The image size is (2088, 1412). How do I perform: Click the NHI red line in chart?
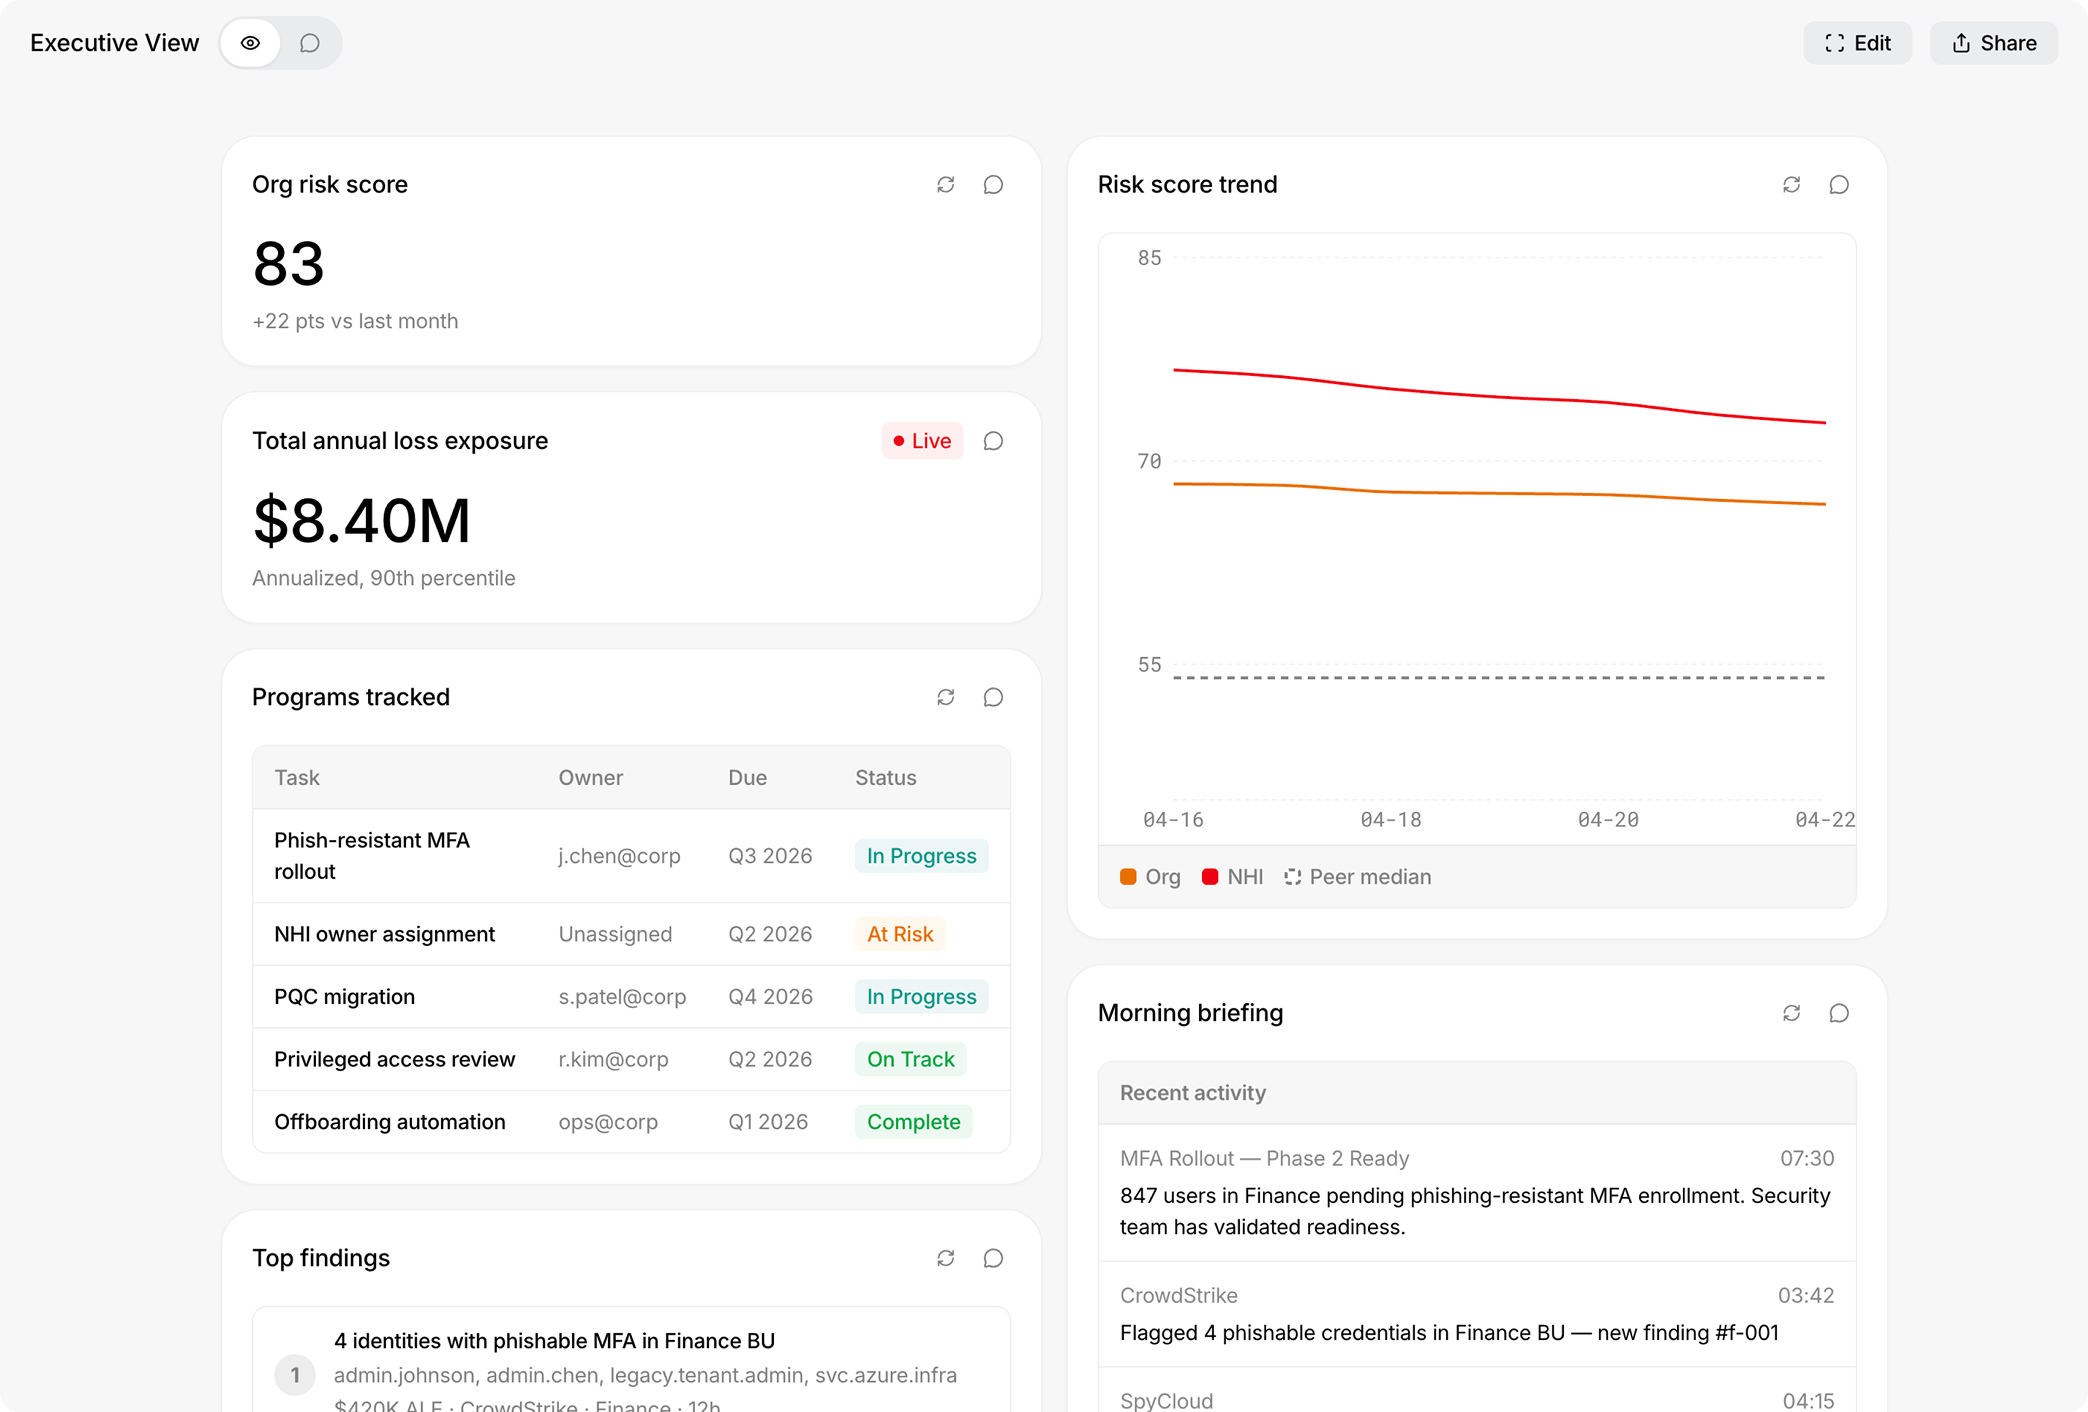pos(1500,395)
